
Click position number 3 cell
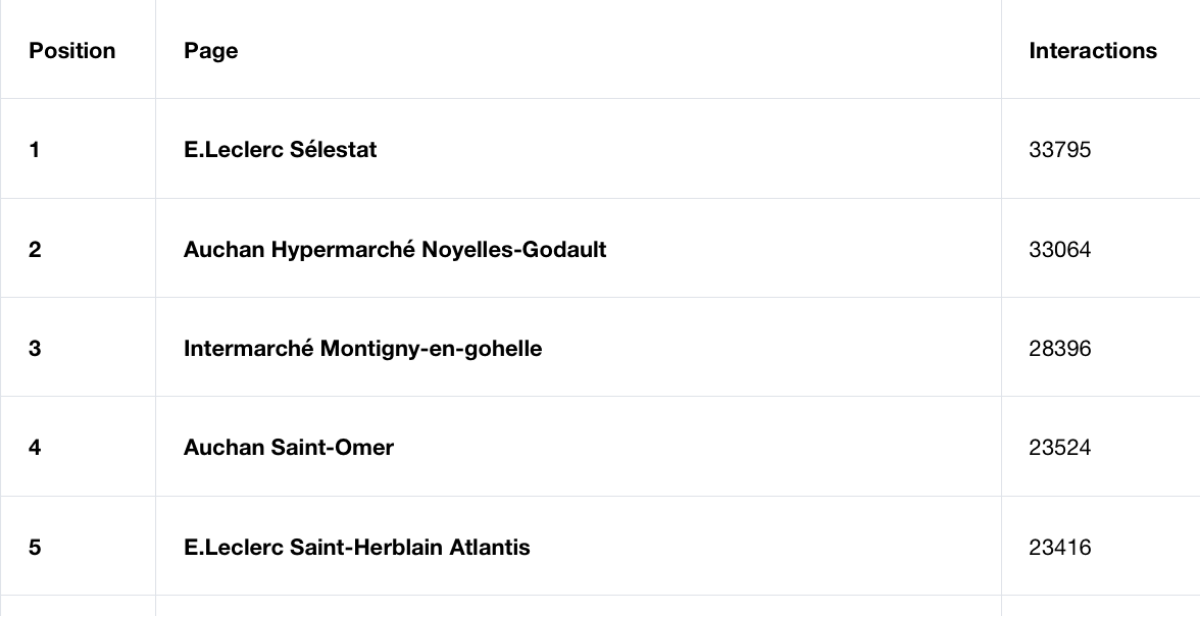tap(78, 347)
